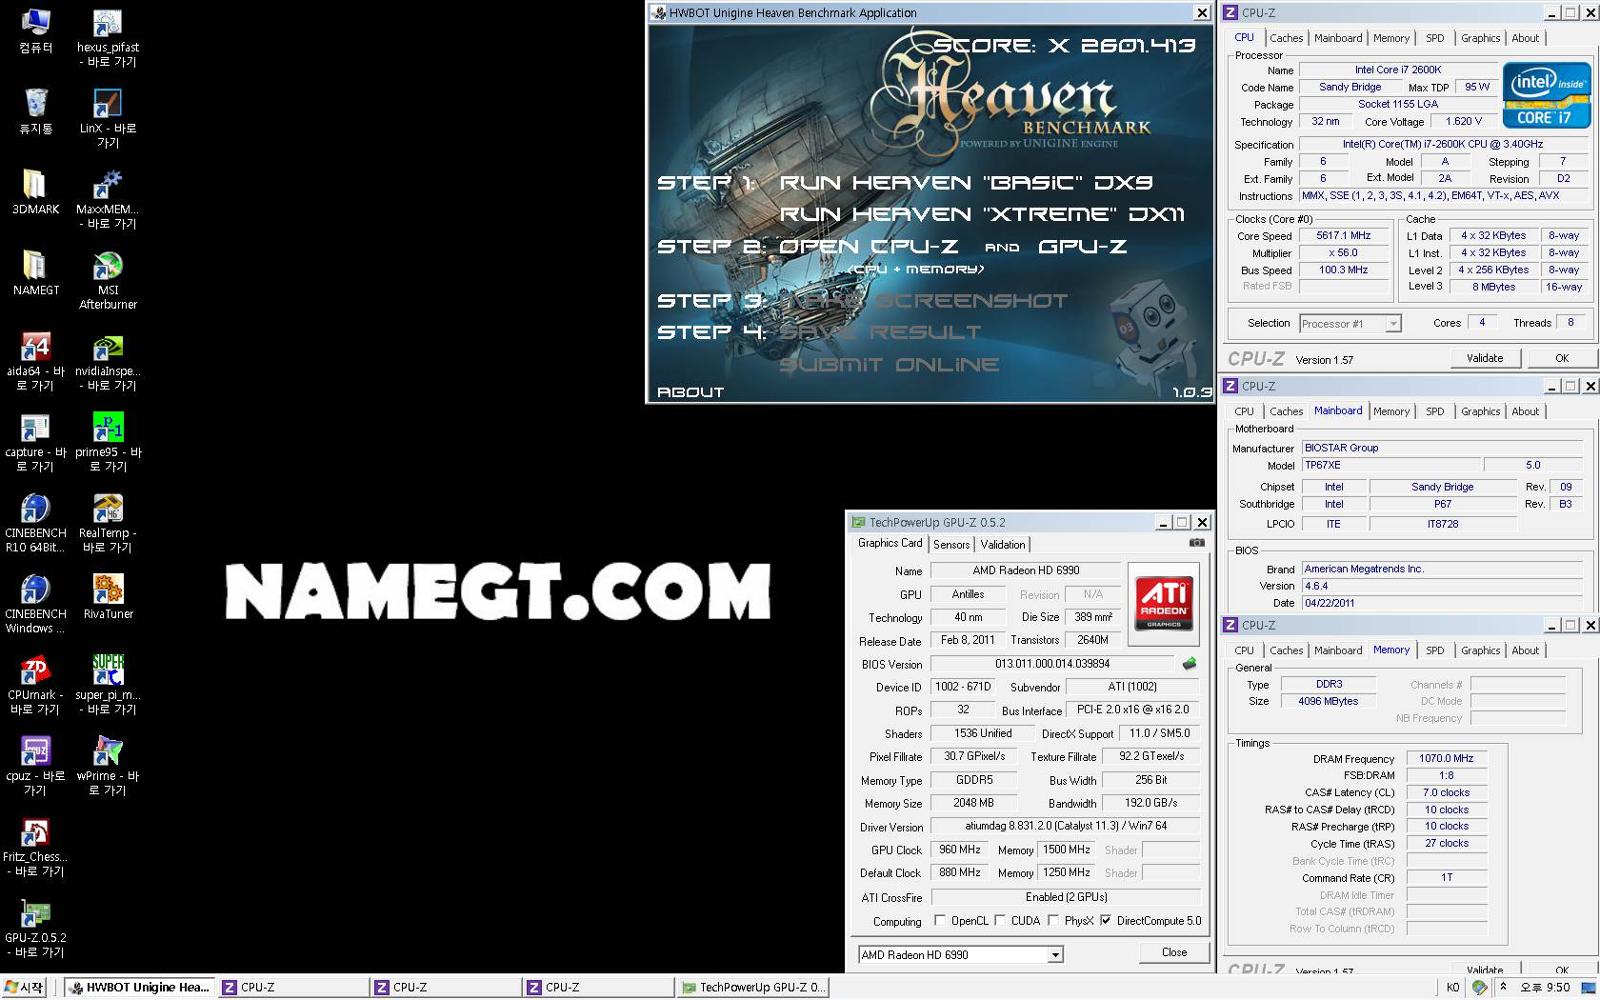Open the hexus_pifast desktop shortcut
Screen dimensions: 1600x1000
tap(107, 38)
